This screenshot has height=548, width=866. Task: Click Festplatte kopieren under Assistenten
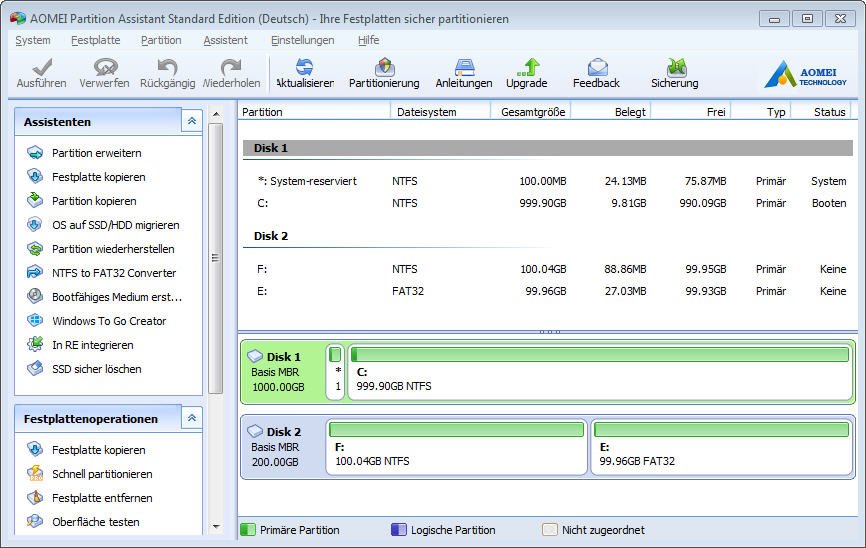99,177
